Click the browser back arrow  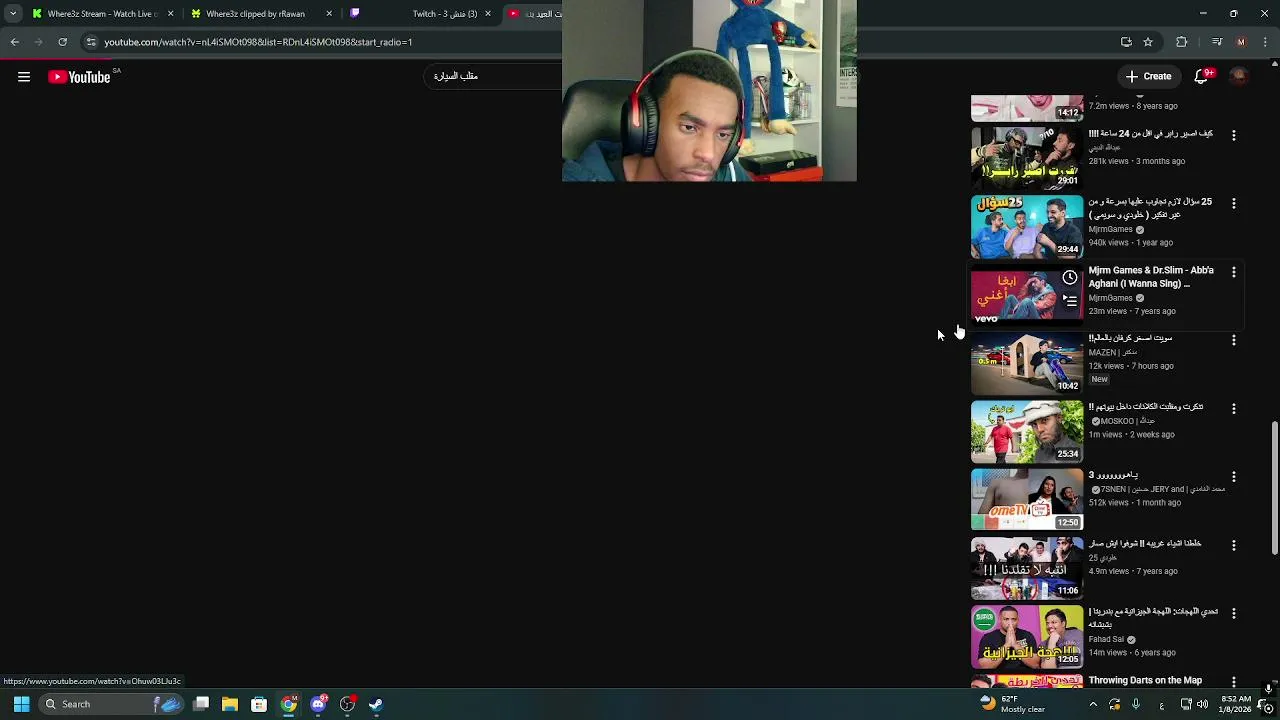(x=15, y=42)
